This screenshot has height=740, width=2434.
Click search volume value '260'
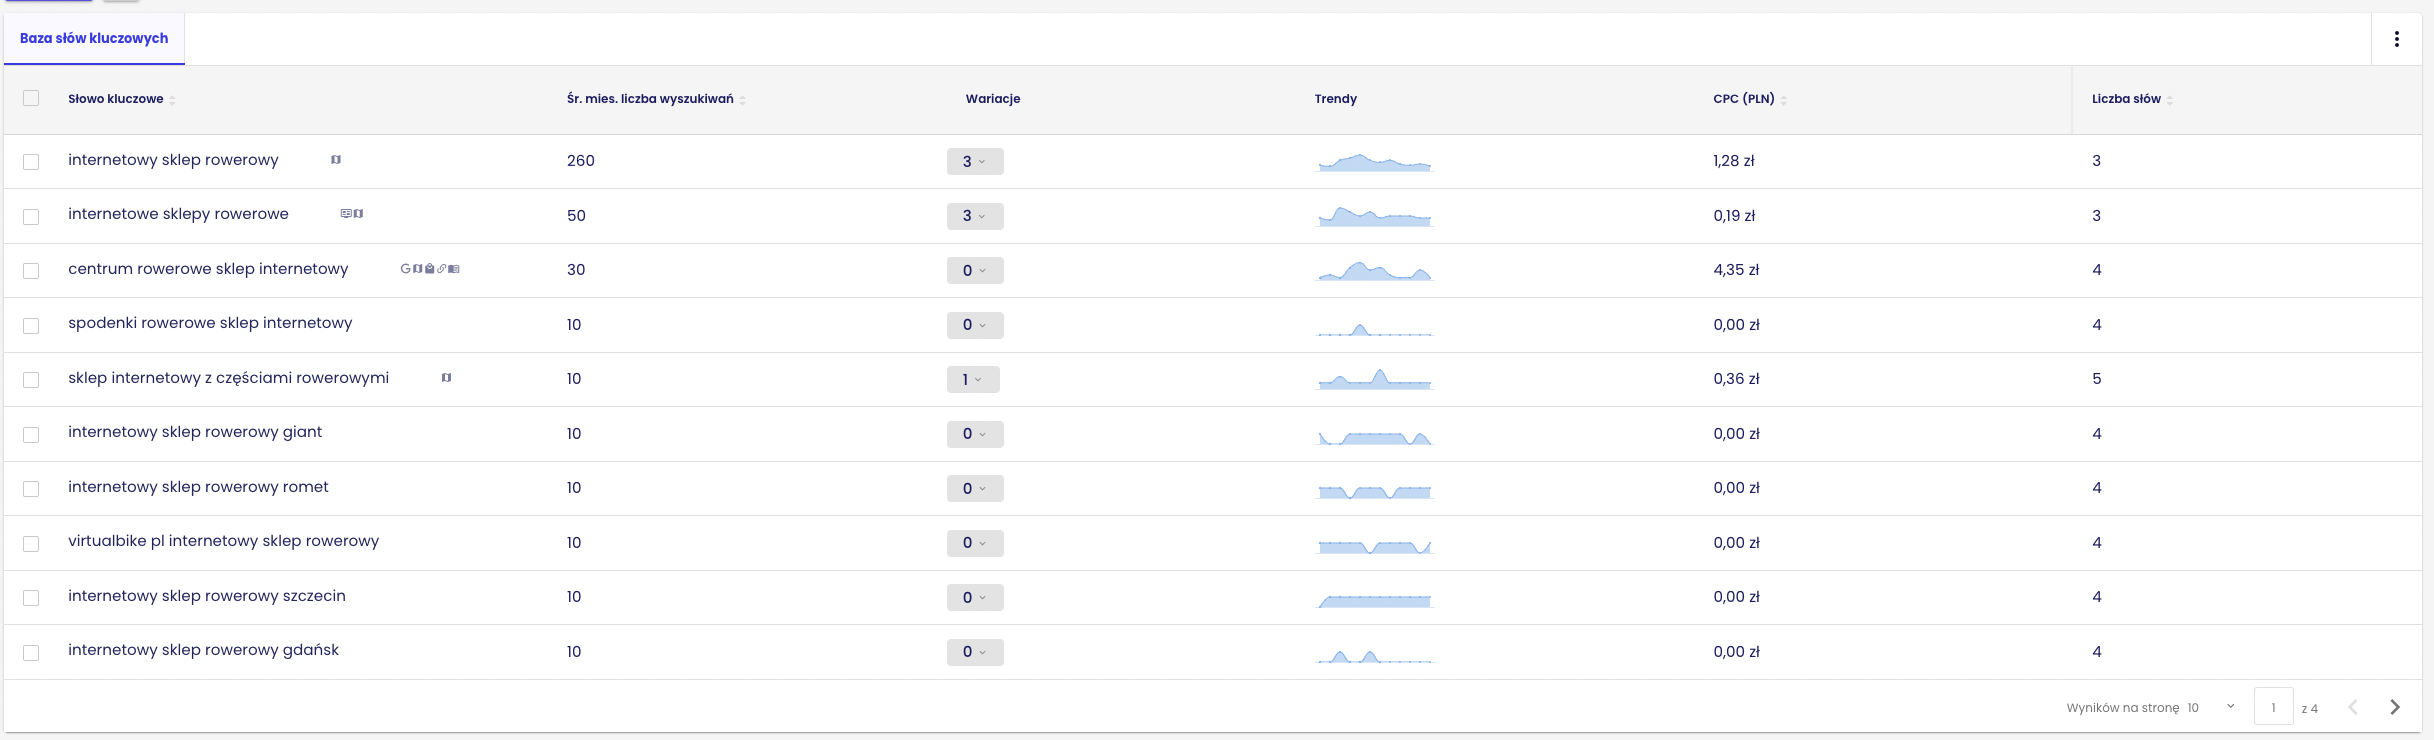[x=581, y=161]
